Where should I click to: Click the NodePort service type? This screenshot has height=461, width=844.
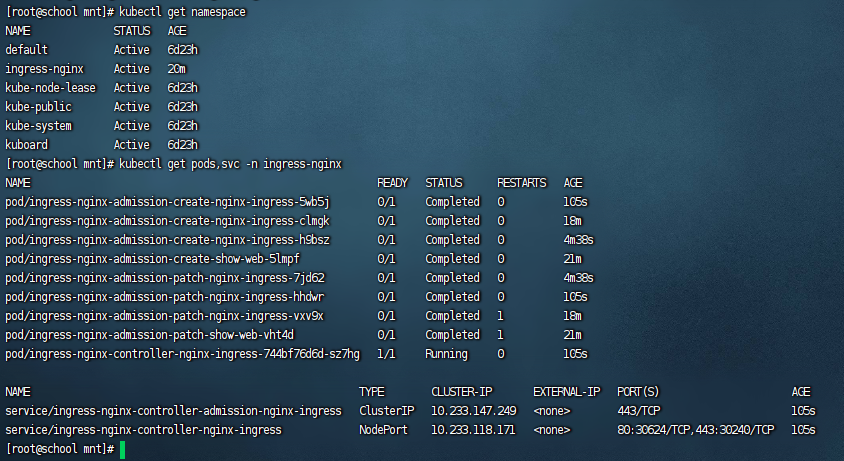(x=384, y=430)
